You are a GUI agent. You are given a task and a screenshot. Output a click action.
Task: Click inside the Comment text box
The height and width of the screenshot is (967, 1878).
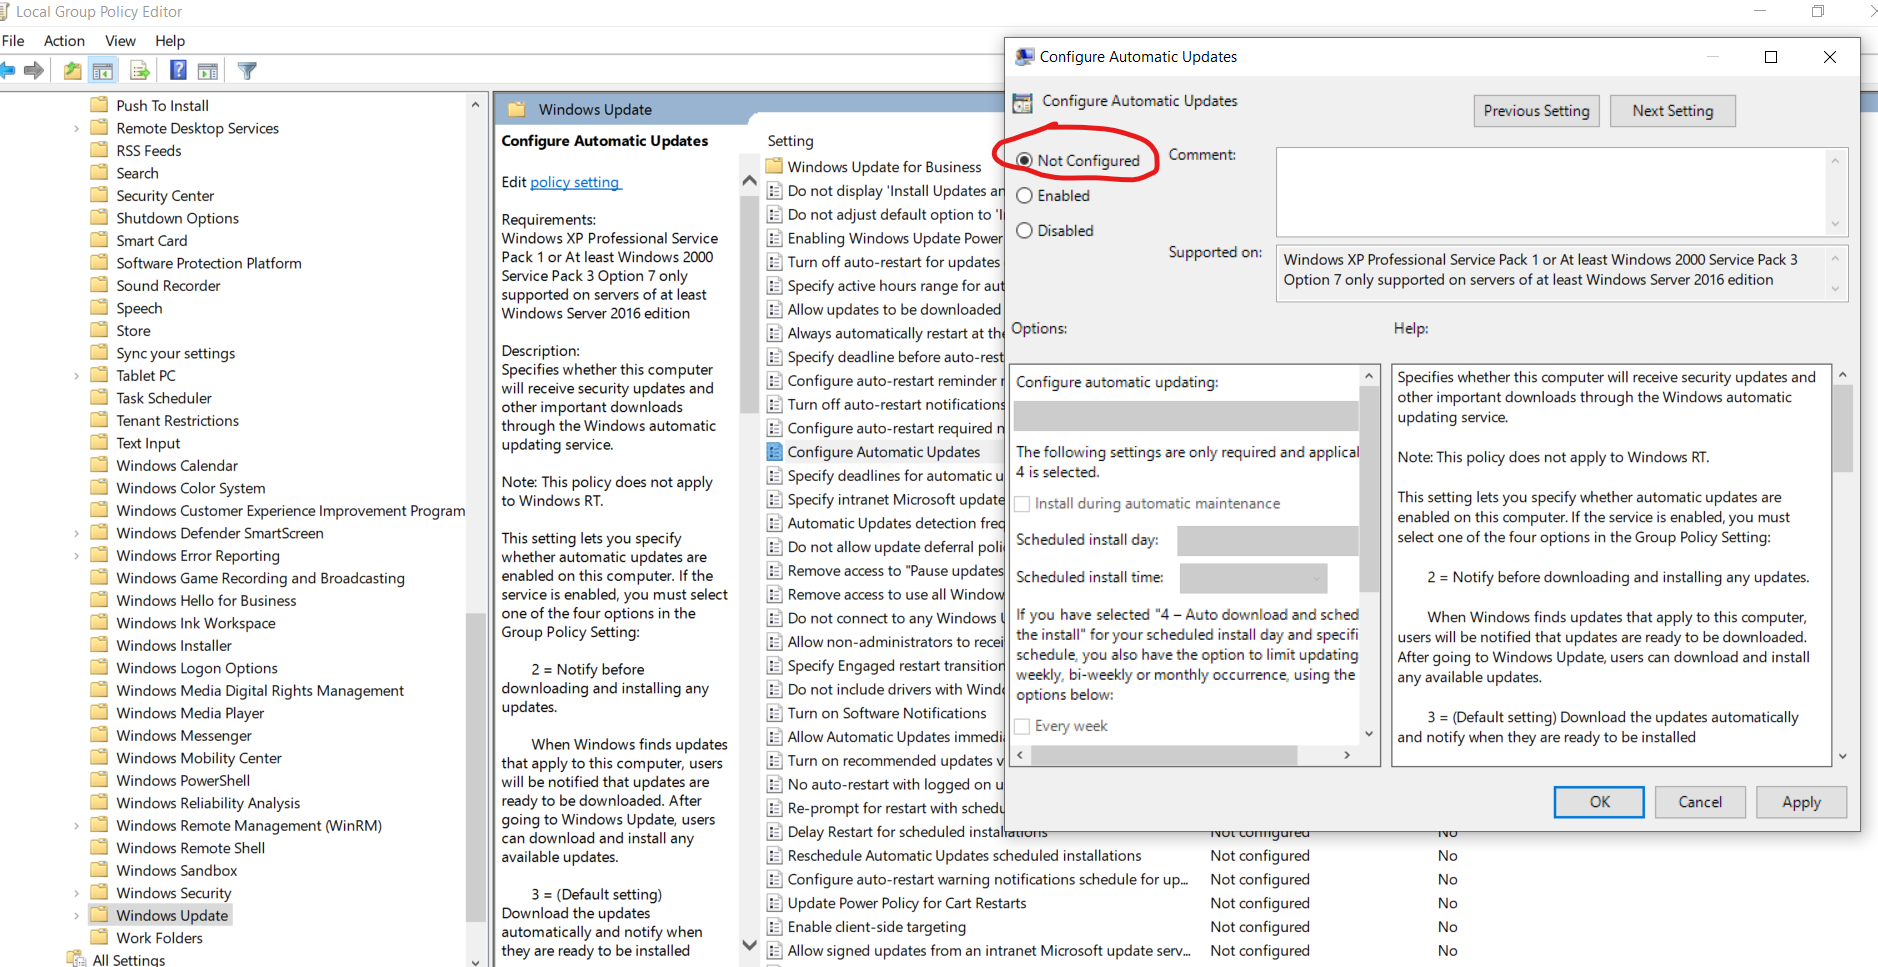coord(1551,192)
